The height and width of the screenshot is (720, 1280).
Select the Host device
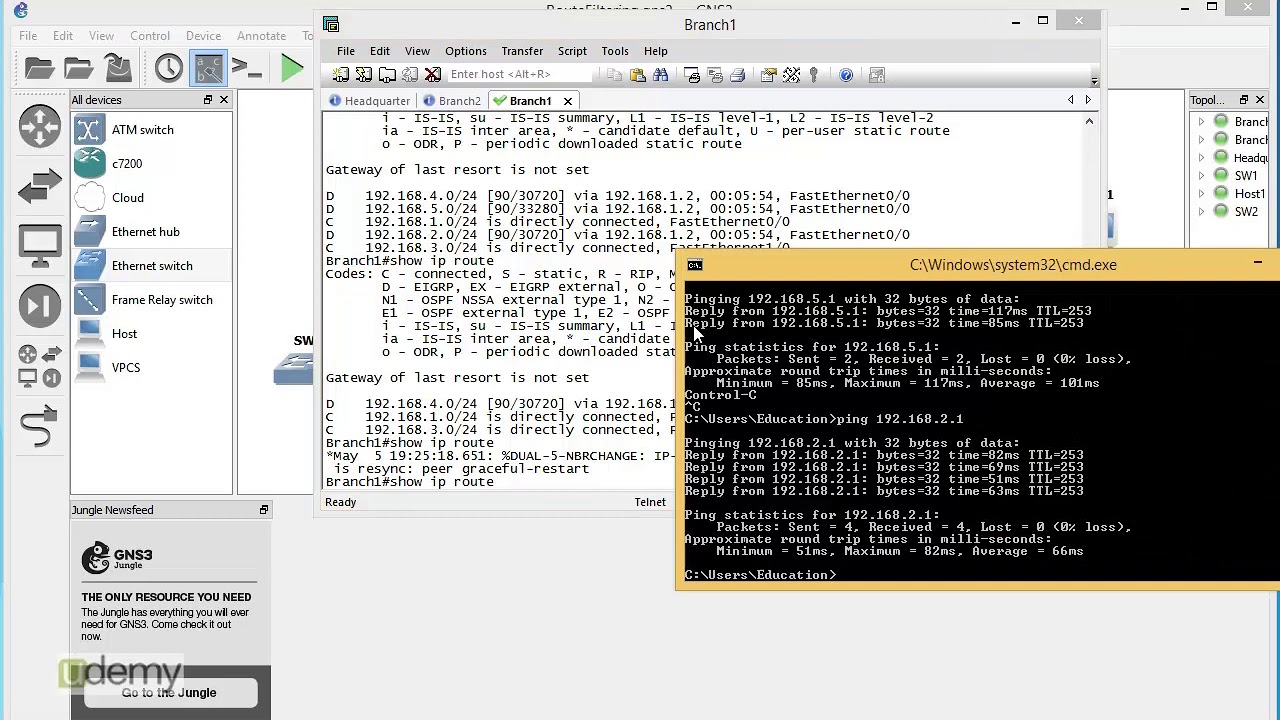coord(152,334)
